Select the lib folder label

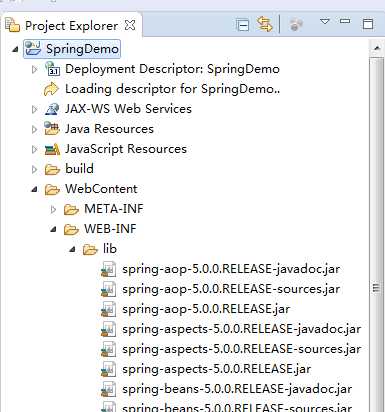coord(110,249)
